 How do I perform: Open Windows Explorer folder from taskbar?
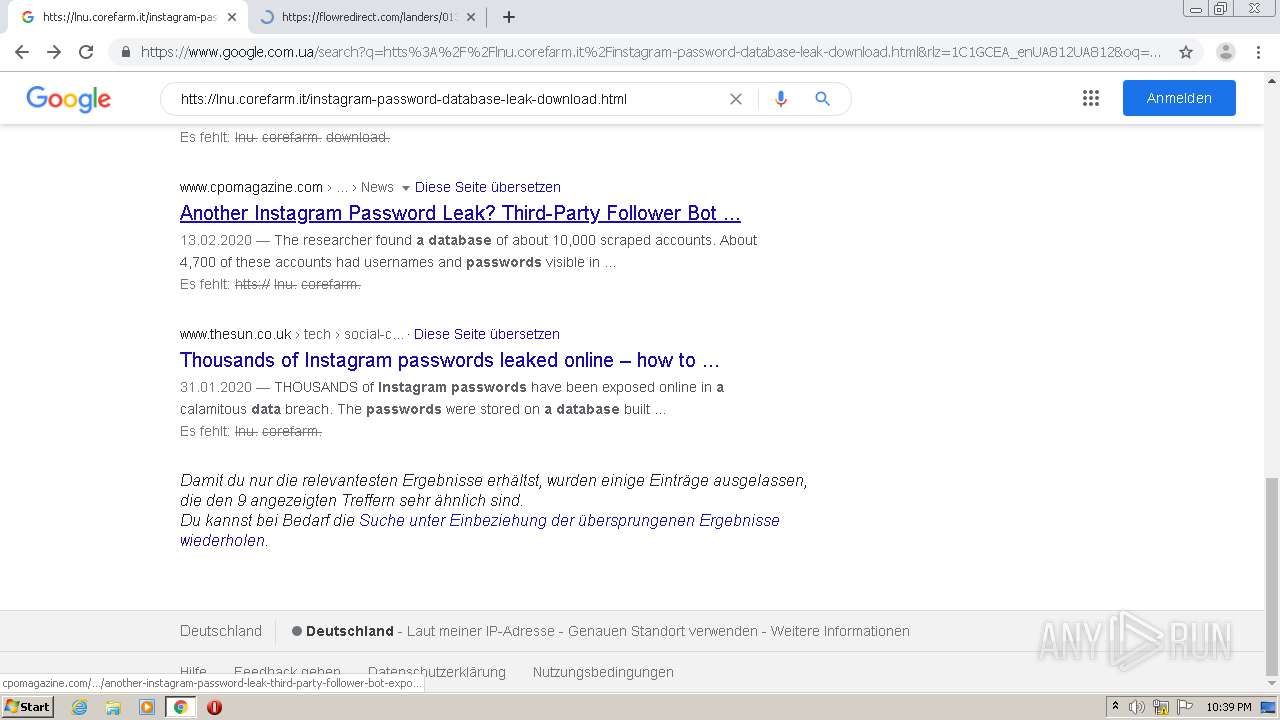[x=113, y=707]
